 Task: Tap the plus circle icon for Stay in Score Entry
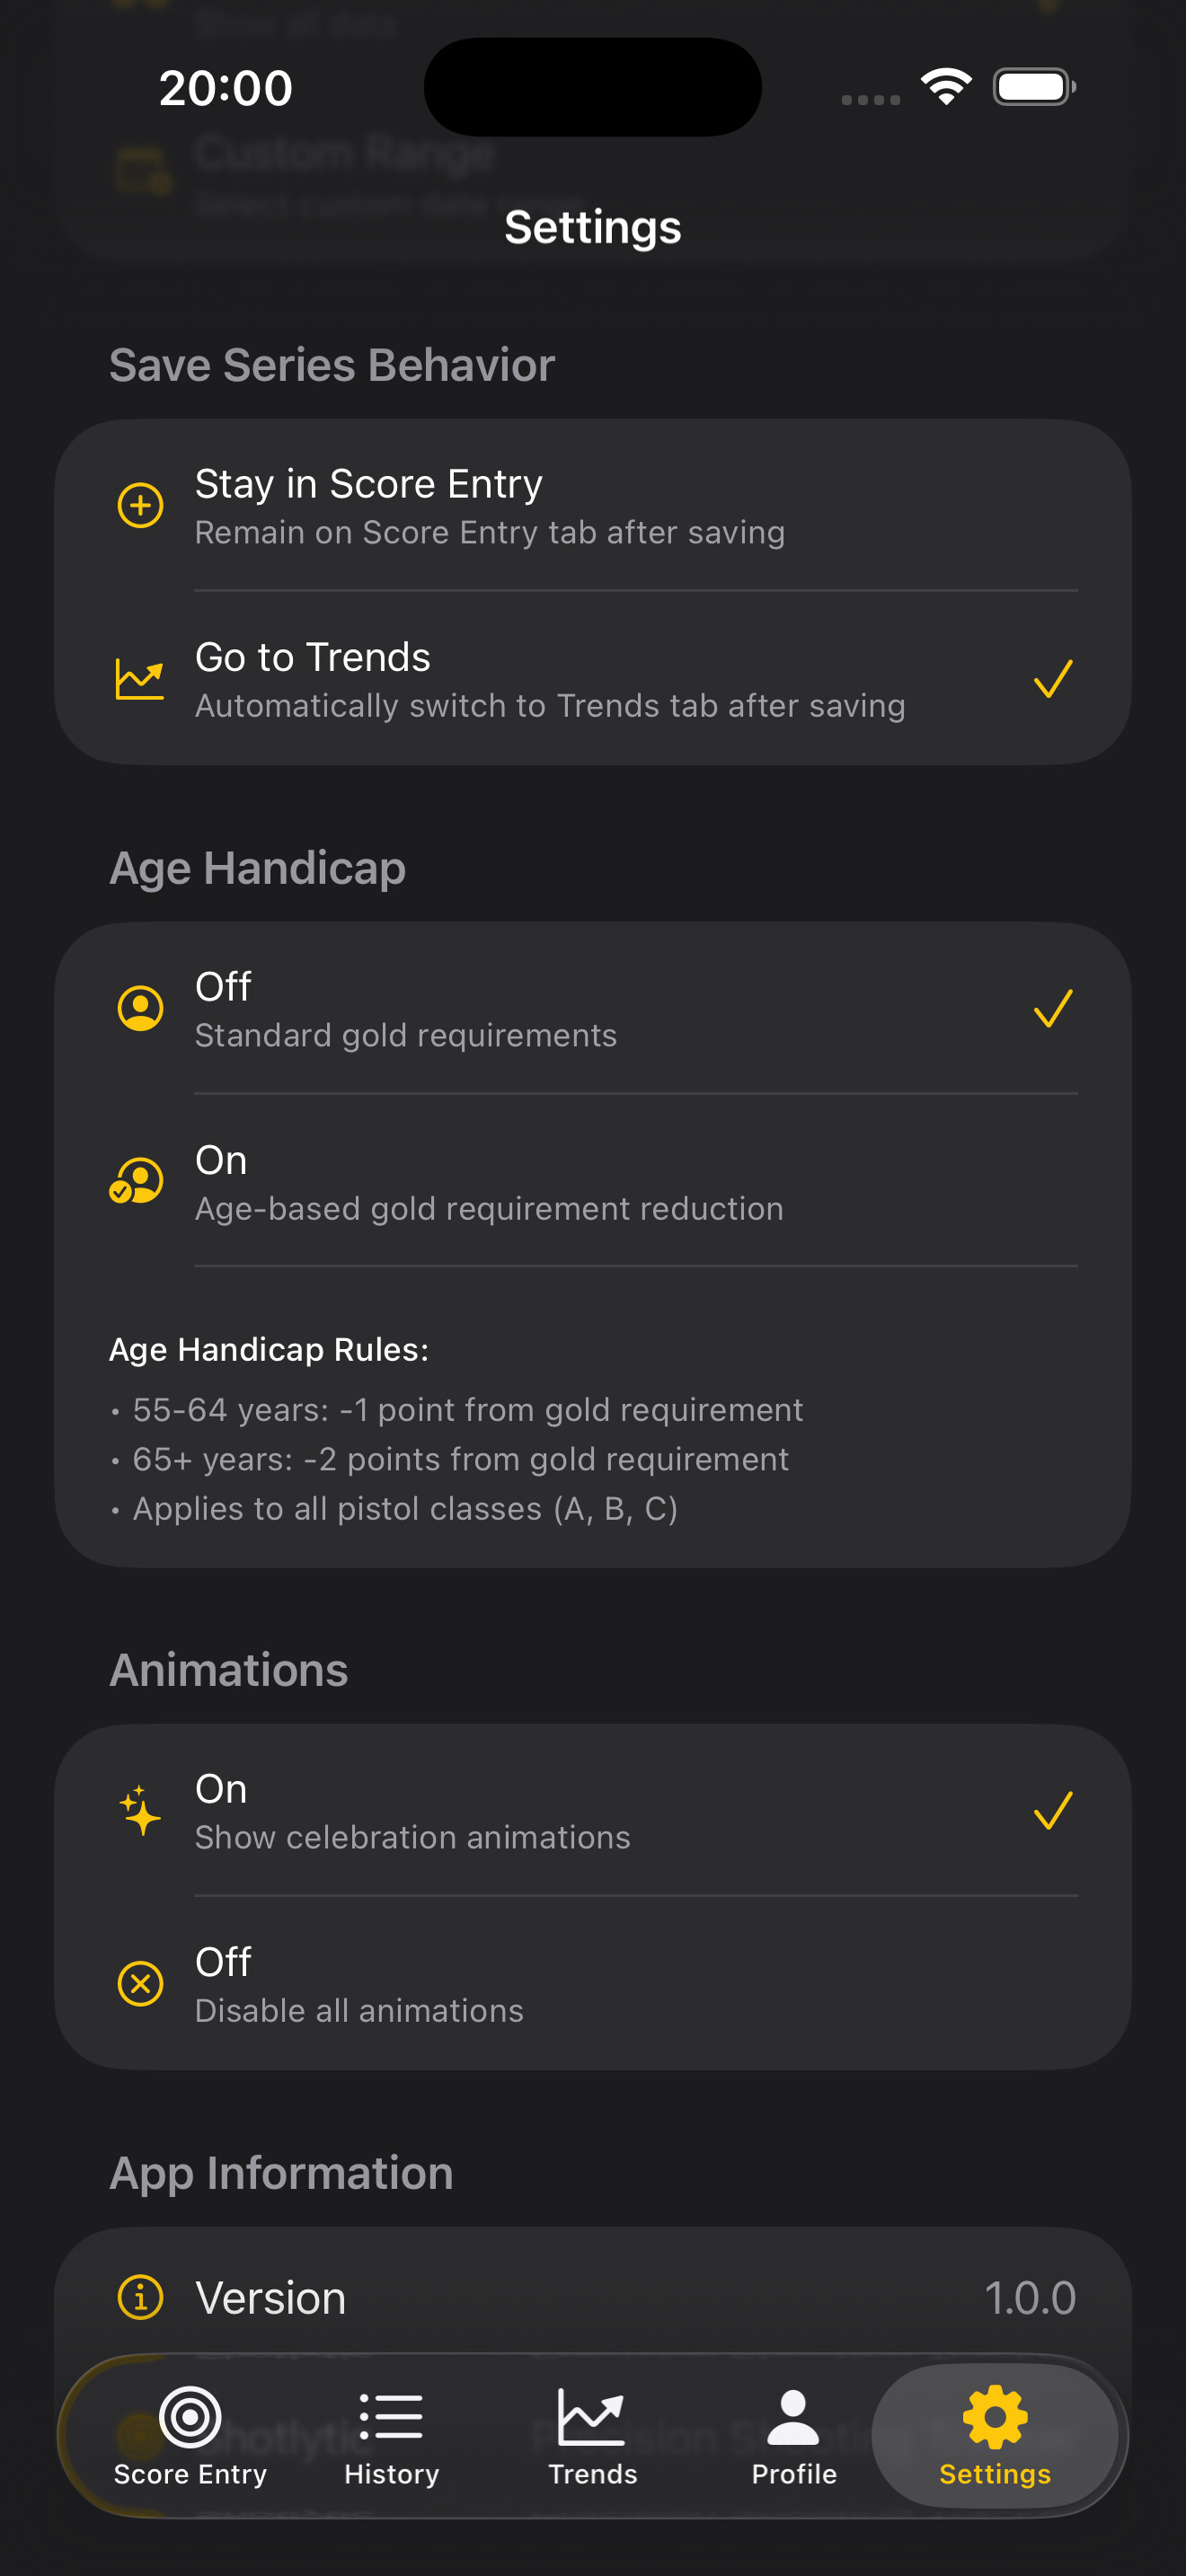coord(141,505)
